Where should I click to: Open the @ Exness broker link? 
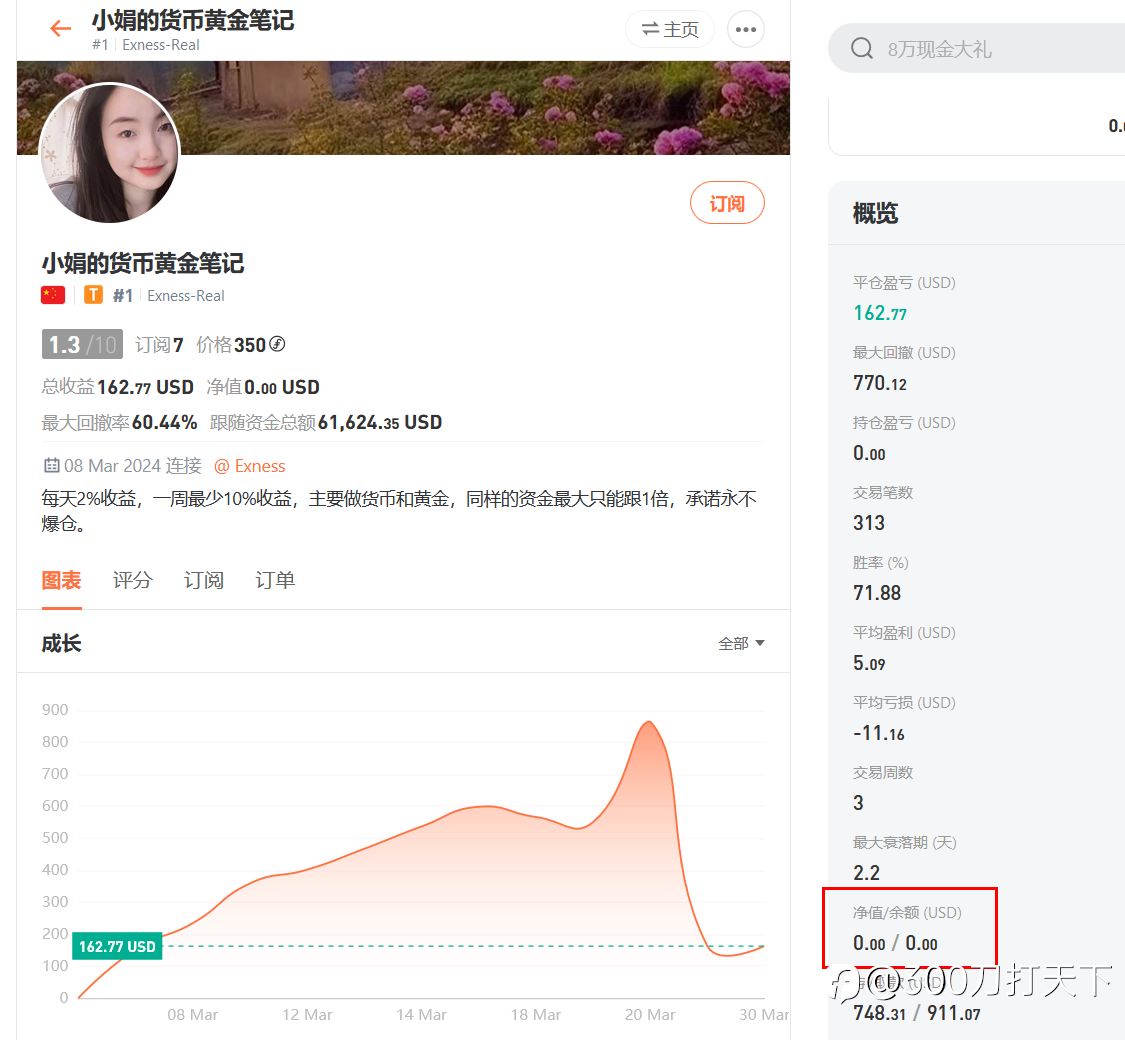[x=250, y=466]
